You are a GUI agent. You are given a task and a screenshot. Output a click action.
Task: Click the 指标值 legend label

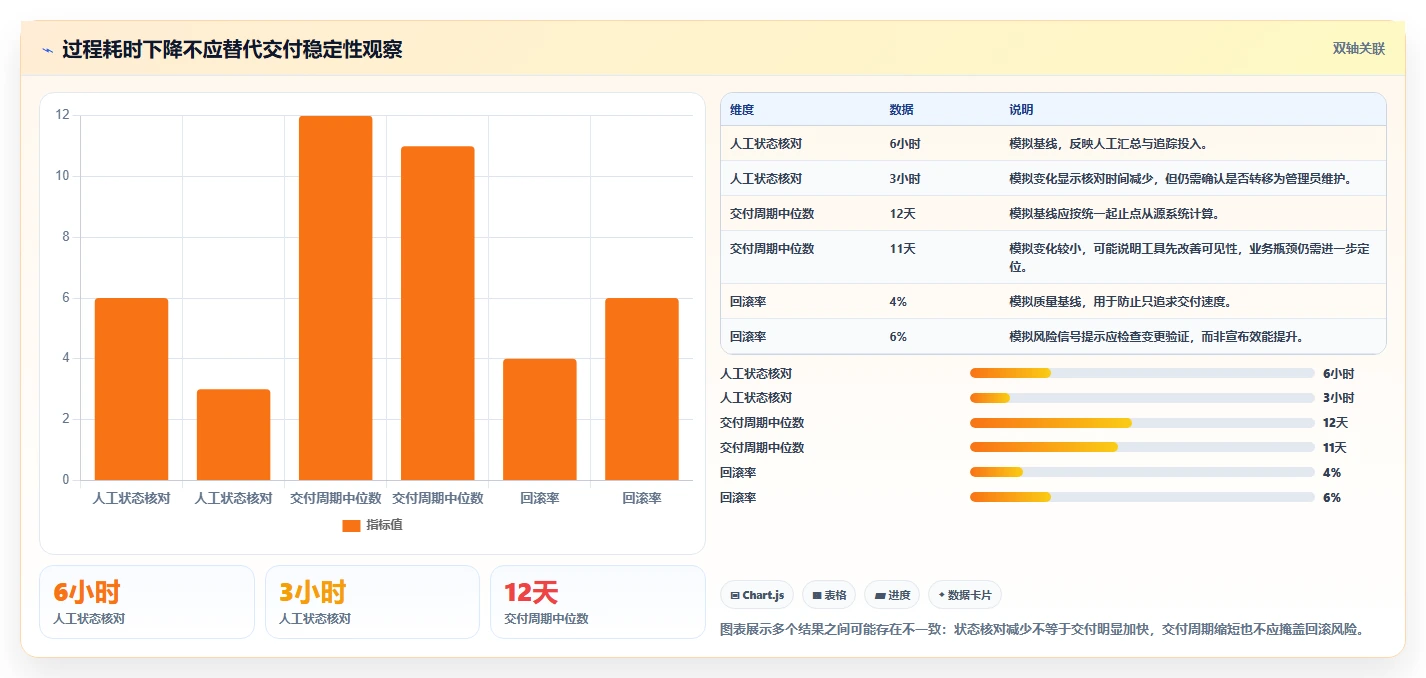[x=384, y=525]
